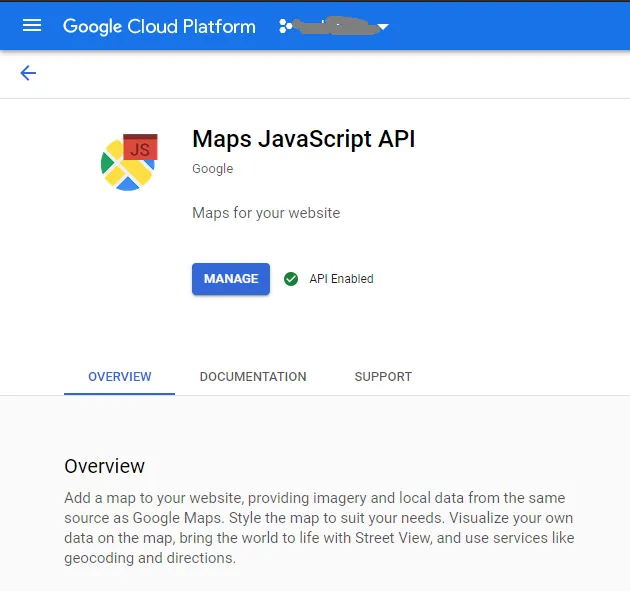The image size is (630, 591).
Task: Click the Maps JavaScript API logo
Action: [129, 162]
